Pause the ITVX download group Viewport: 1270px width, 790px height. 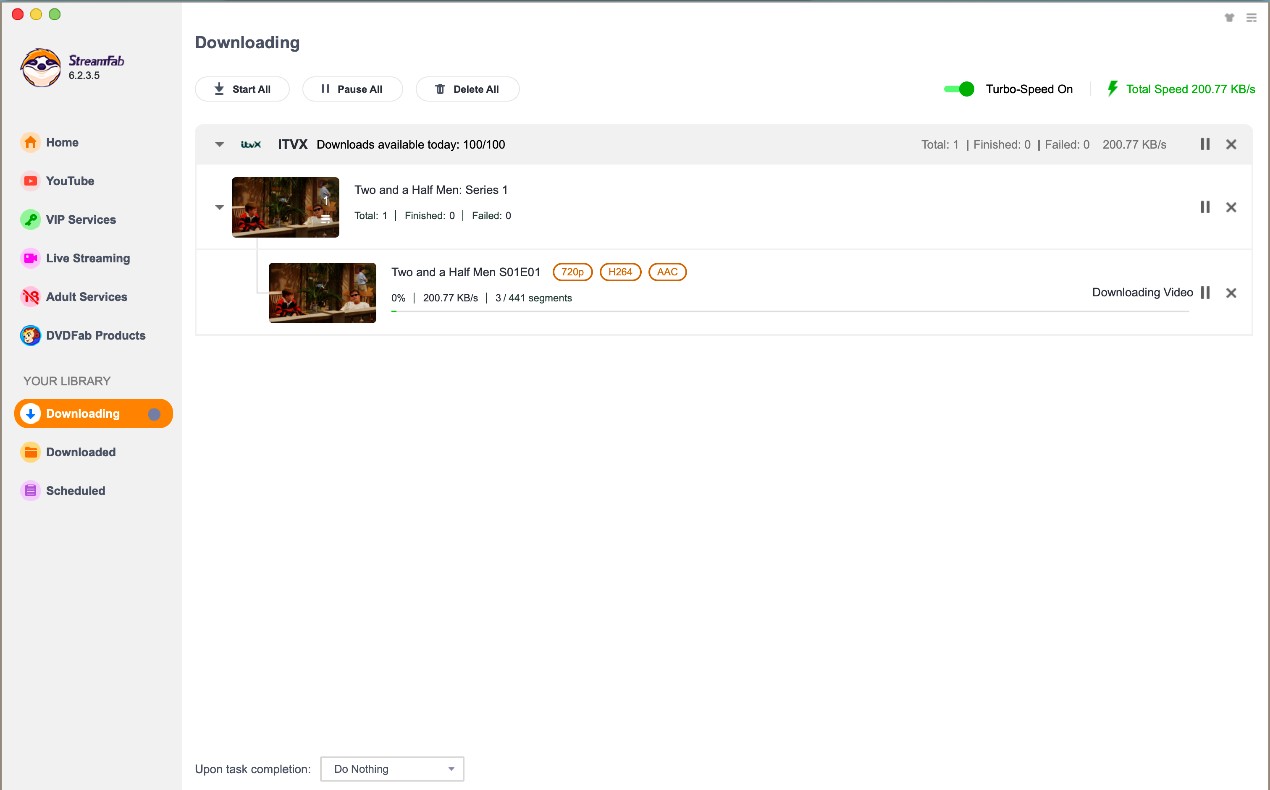pos(1205,144)
